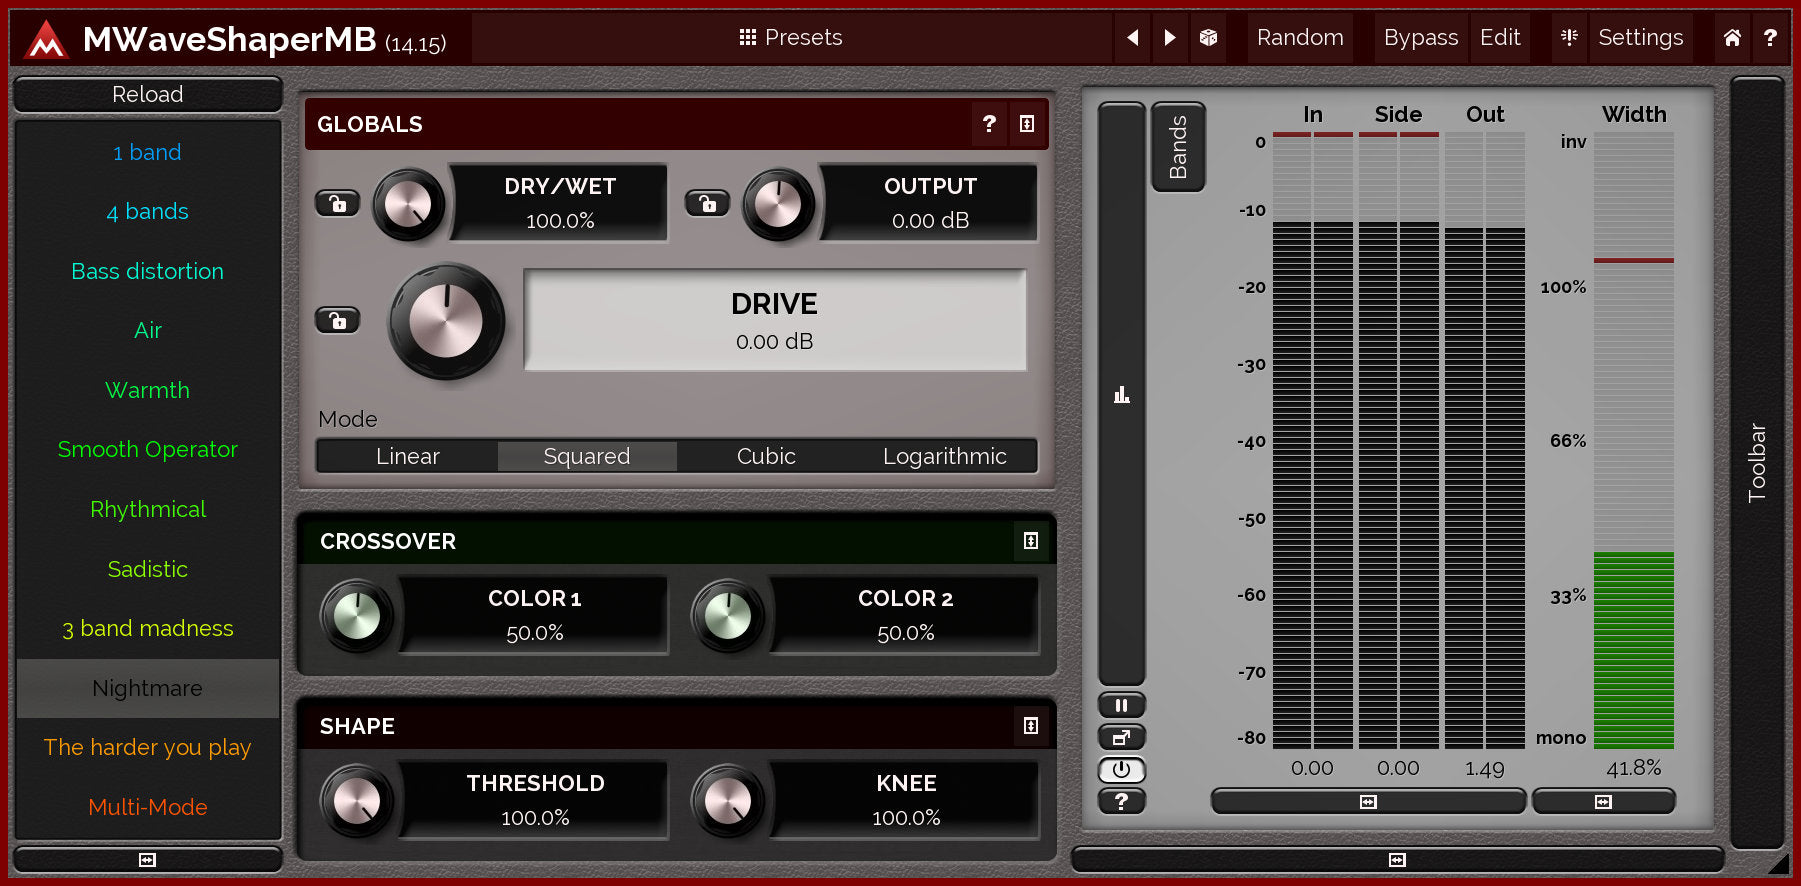The height and width of the screenshot is (886, 1801).
Task: Click the meter popout window icon
Action: pos(1121,738)
